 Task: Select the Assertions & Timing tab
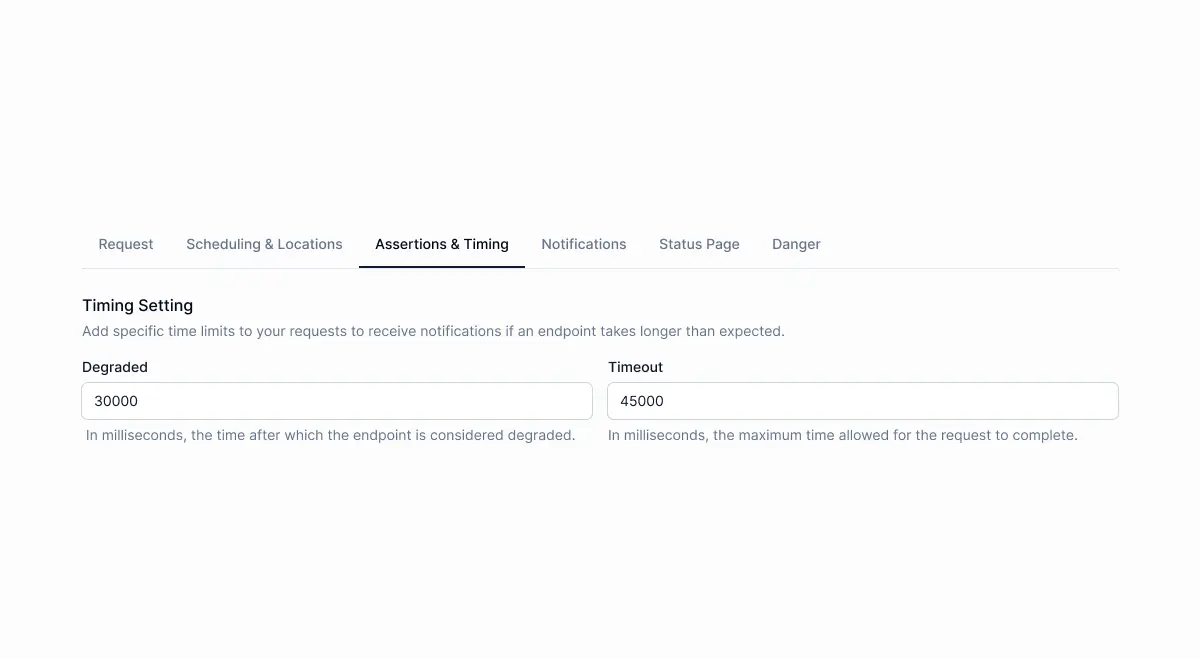(442, 244)
